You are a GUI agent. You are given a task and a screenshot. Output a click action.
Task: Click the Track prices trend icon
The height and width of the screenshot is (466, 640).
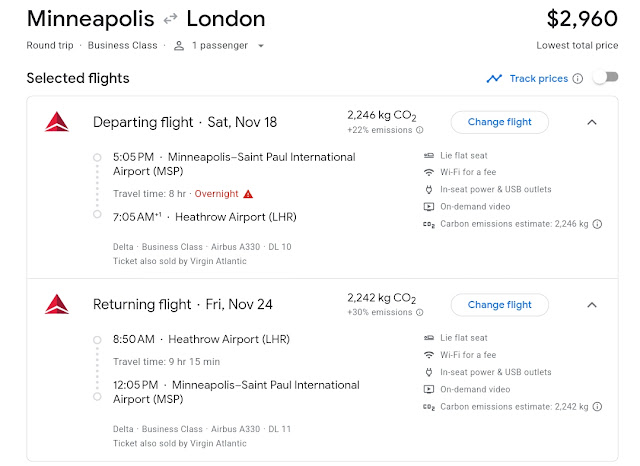pos(494,78)
